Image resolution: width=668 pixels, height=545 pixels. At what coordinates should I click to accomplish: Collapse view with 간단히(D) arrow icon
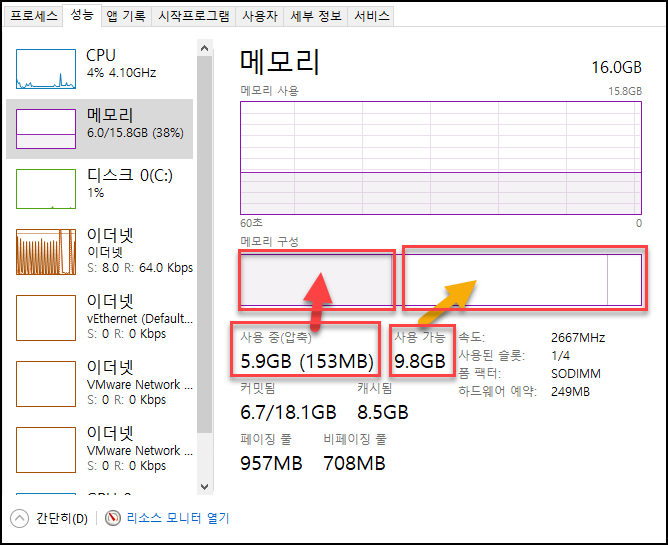[19, 519]
